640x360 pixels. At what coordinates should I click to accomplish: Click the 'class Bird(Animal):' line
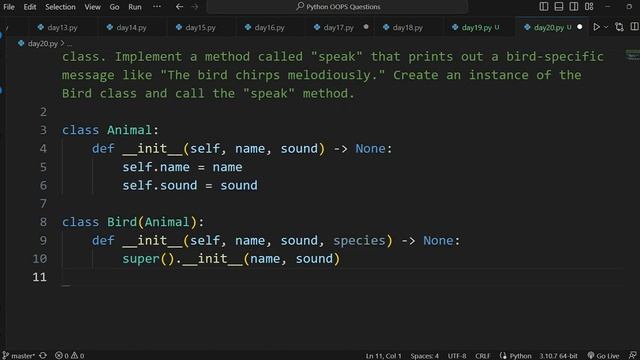coord(133,222)
